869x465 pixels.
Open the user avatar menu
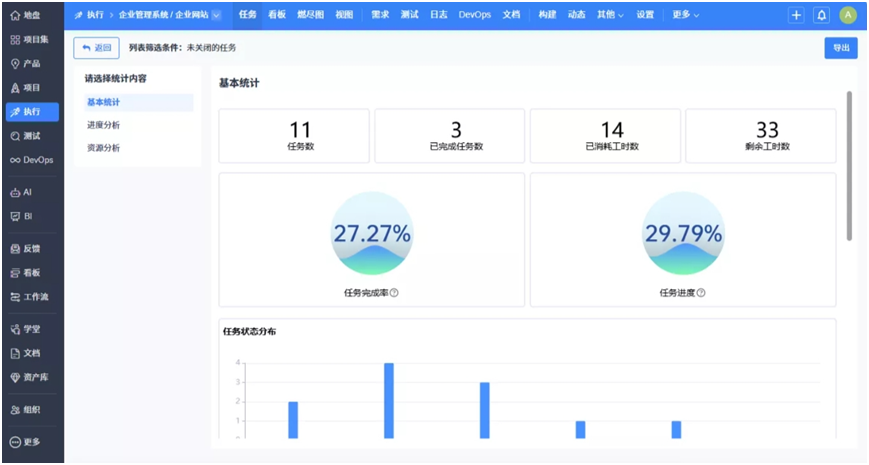847,15
